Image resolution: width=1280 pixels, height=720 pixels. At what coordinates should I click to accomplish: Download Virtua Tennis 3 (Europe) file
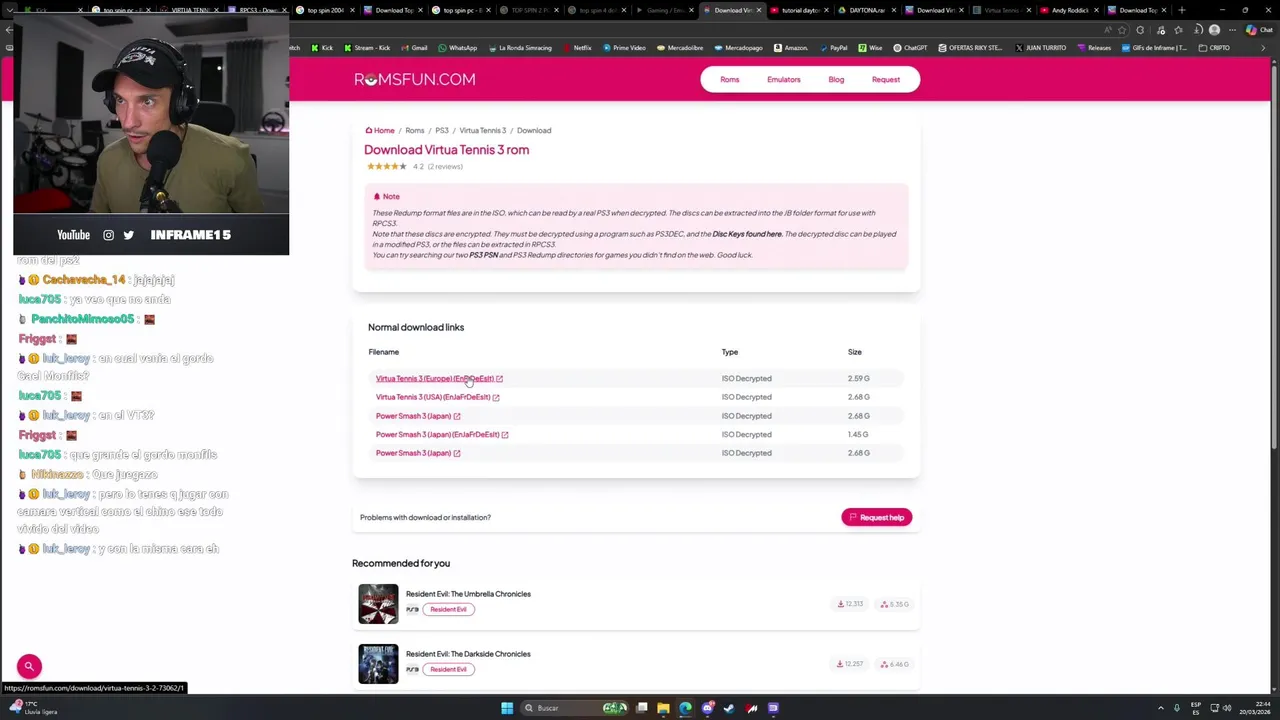coord(439,378)
